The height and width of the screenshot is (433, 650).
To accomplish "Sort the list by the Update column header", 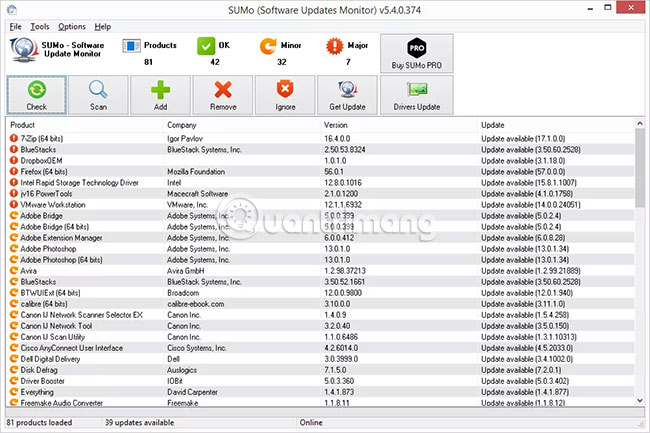I will coord(556,125).
